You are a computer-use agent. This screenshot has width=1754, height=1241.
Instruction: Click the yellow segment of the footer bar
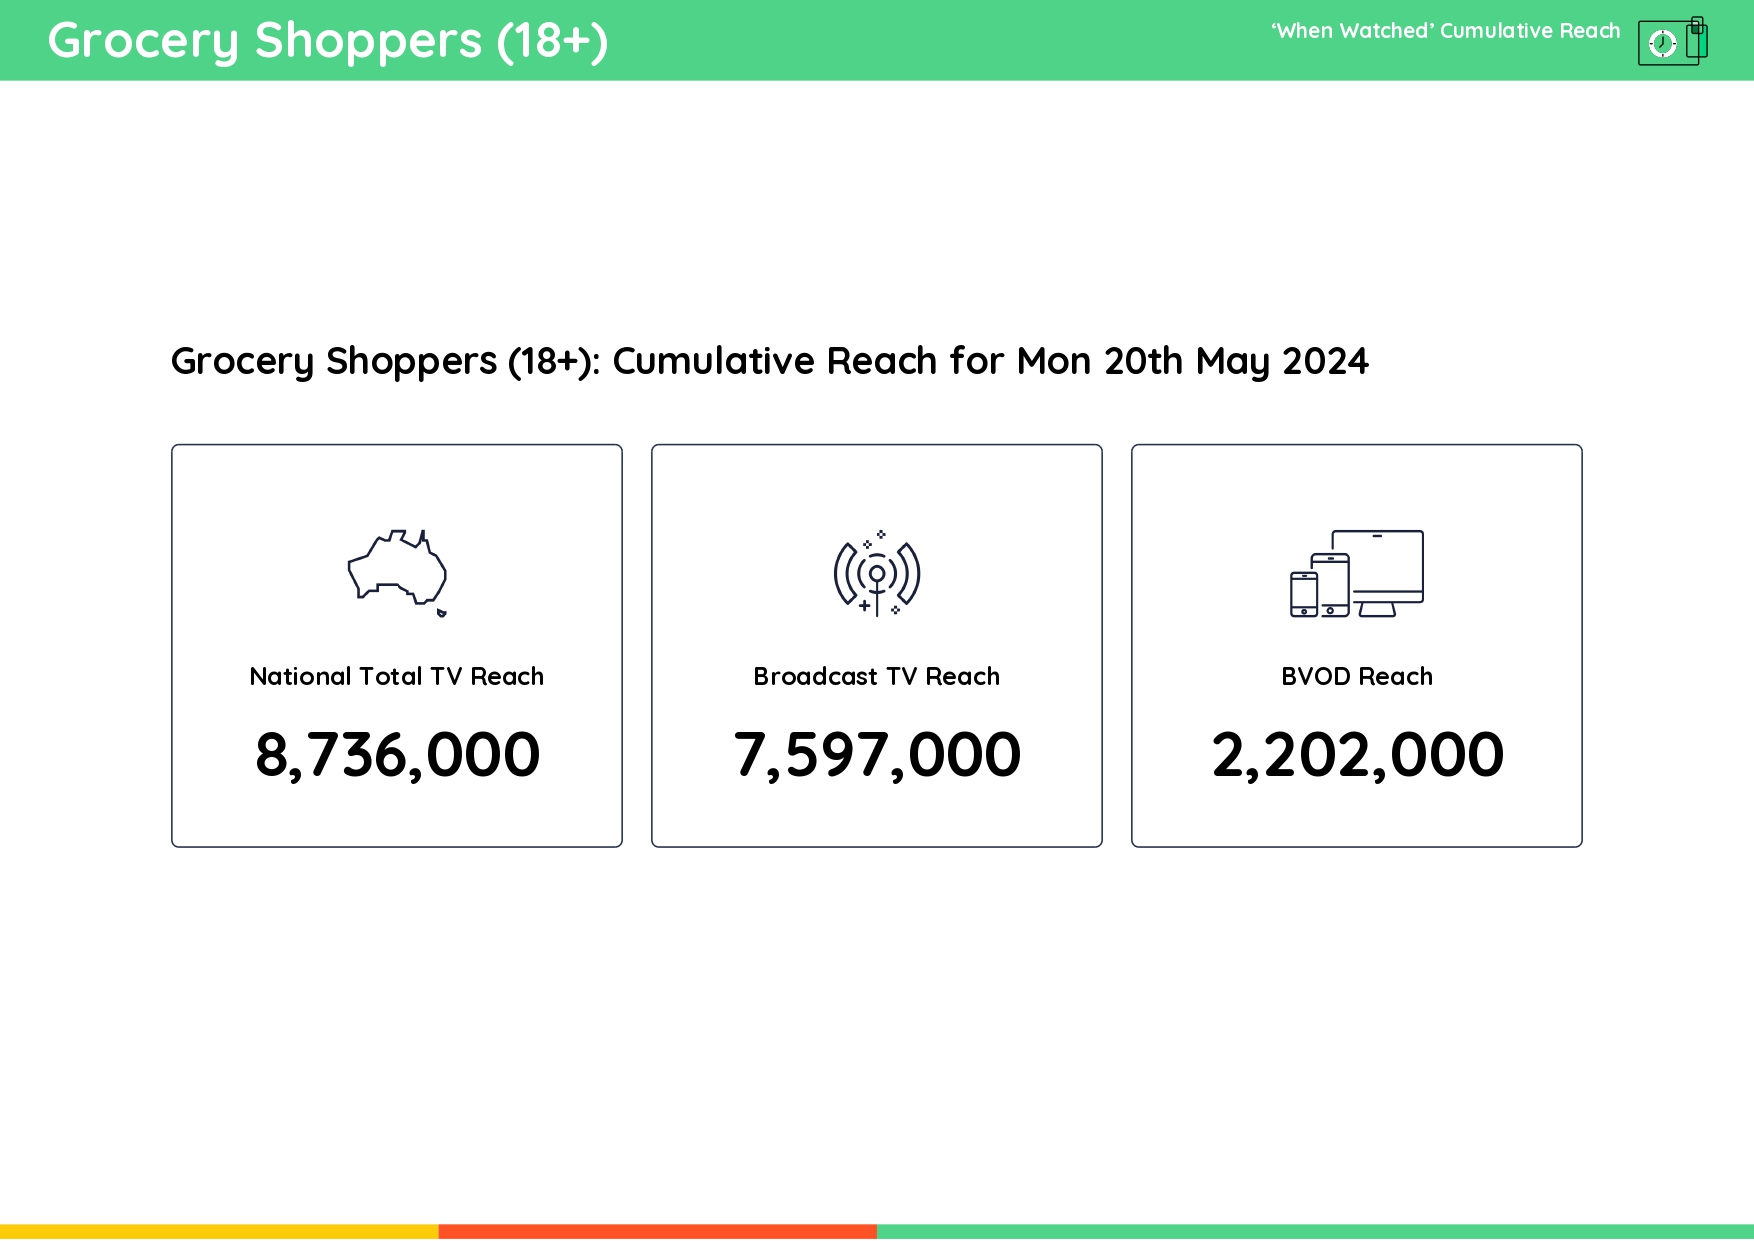(219, 1232)
